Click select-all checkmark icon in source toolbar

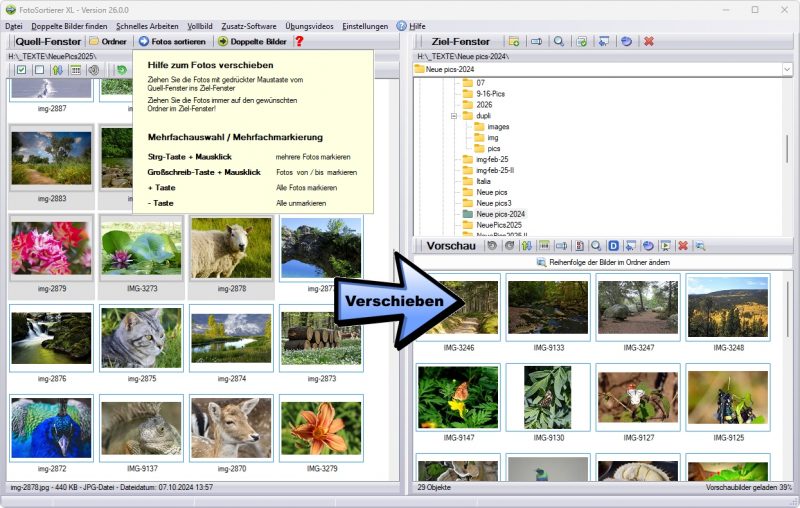pyautogui.click(x=21, y=70)
